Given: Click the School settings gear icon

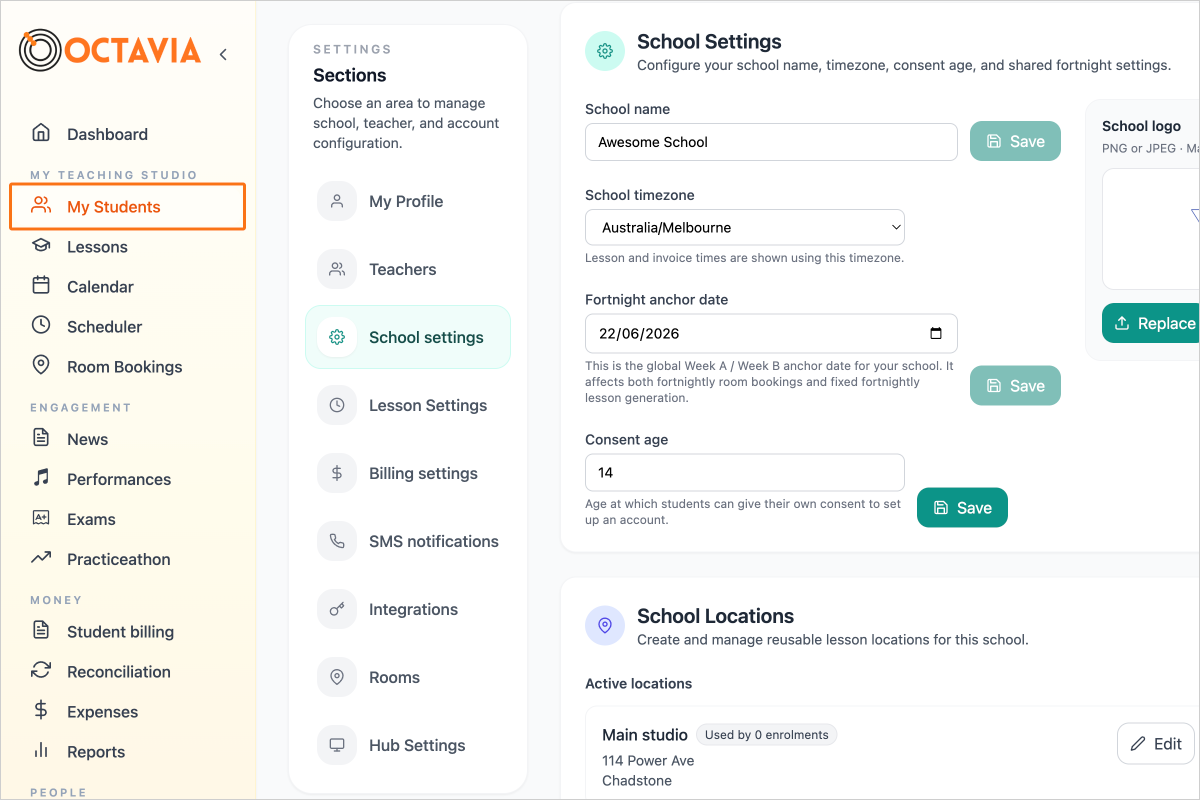Looking at the screenshot, I should [x=337, y=337].
